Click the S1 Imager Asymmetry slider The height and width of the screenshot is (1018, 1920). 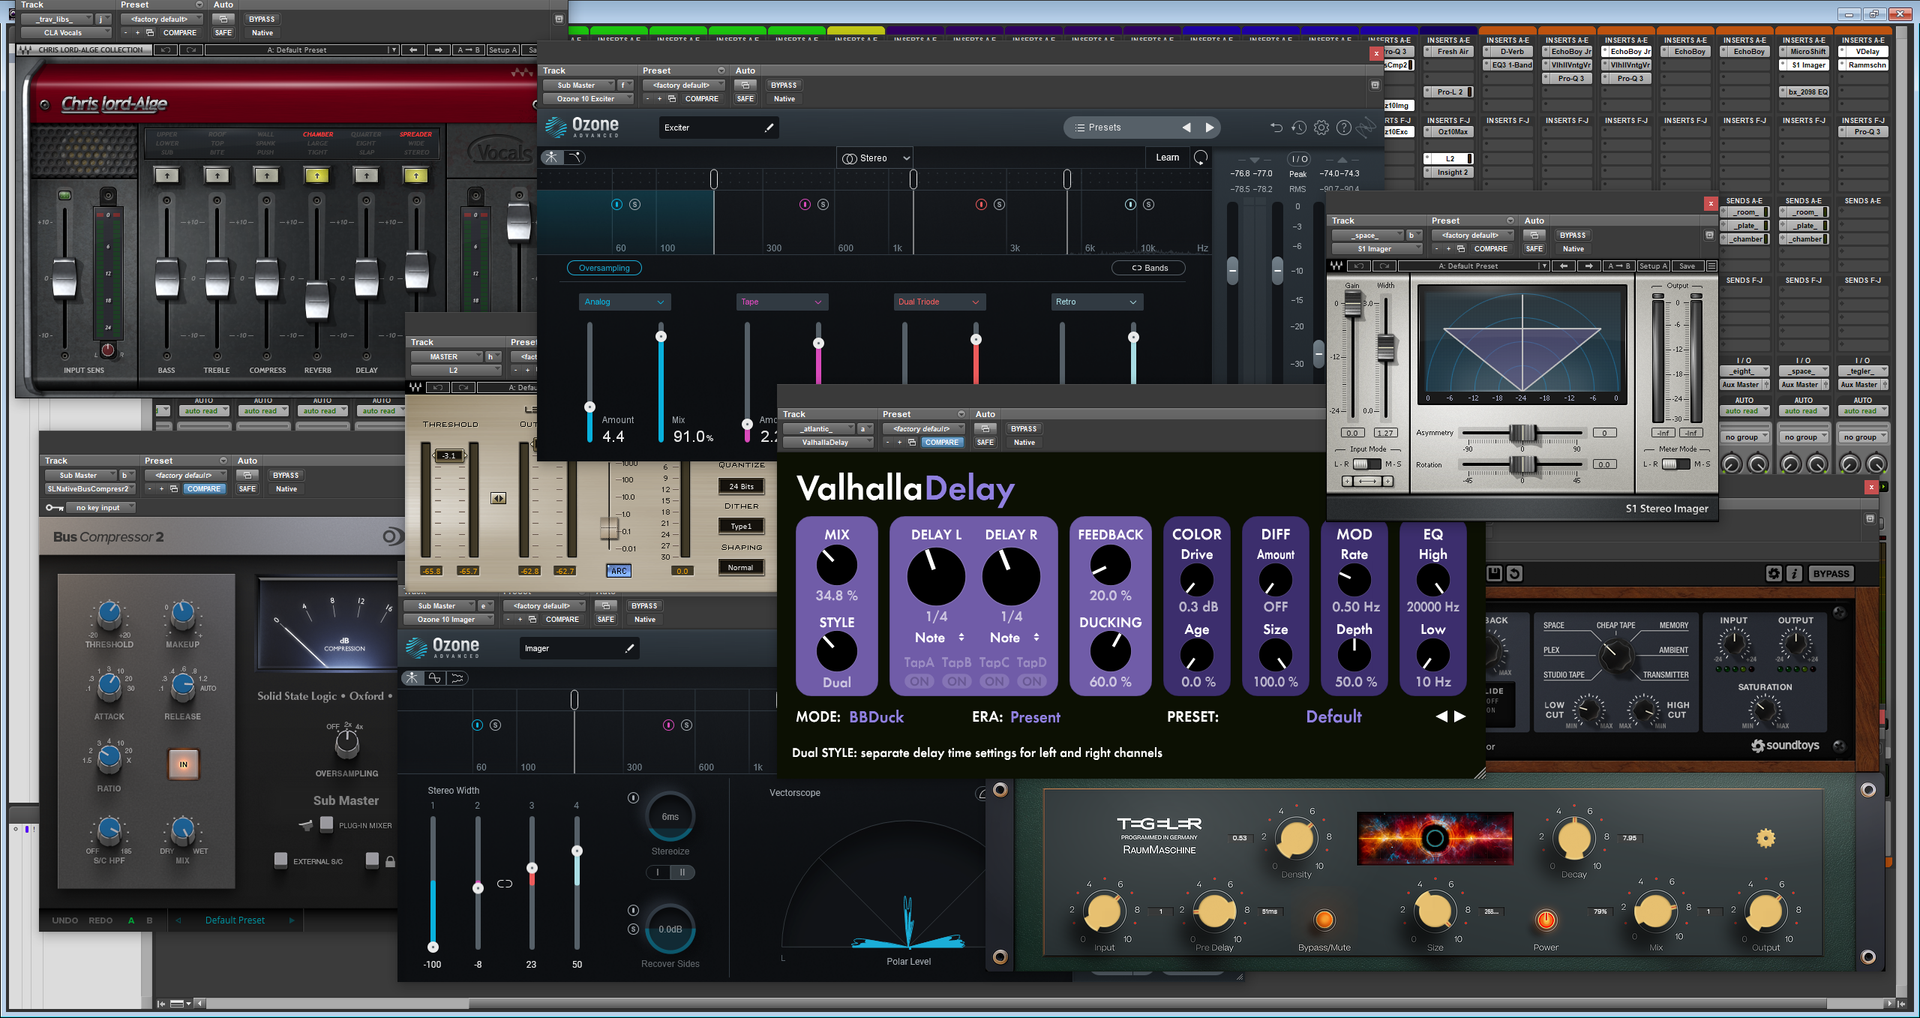click(1523, 433)
